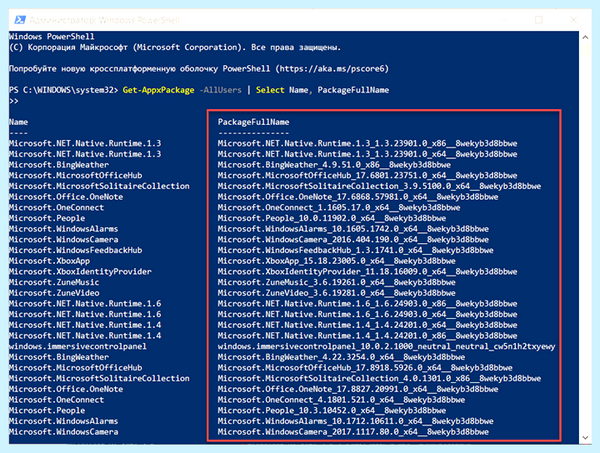600x453 pixels.
Task: Click Microsoft.XboxApp_15.18.23005.0 package name
Action: [x=336, y=261]
